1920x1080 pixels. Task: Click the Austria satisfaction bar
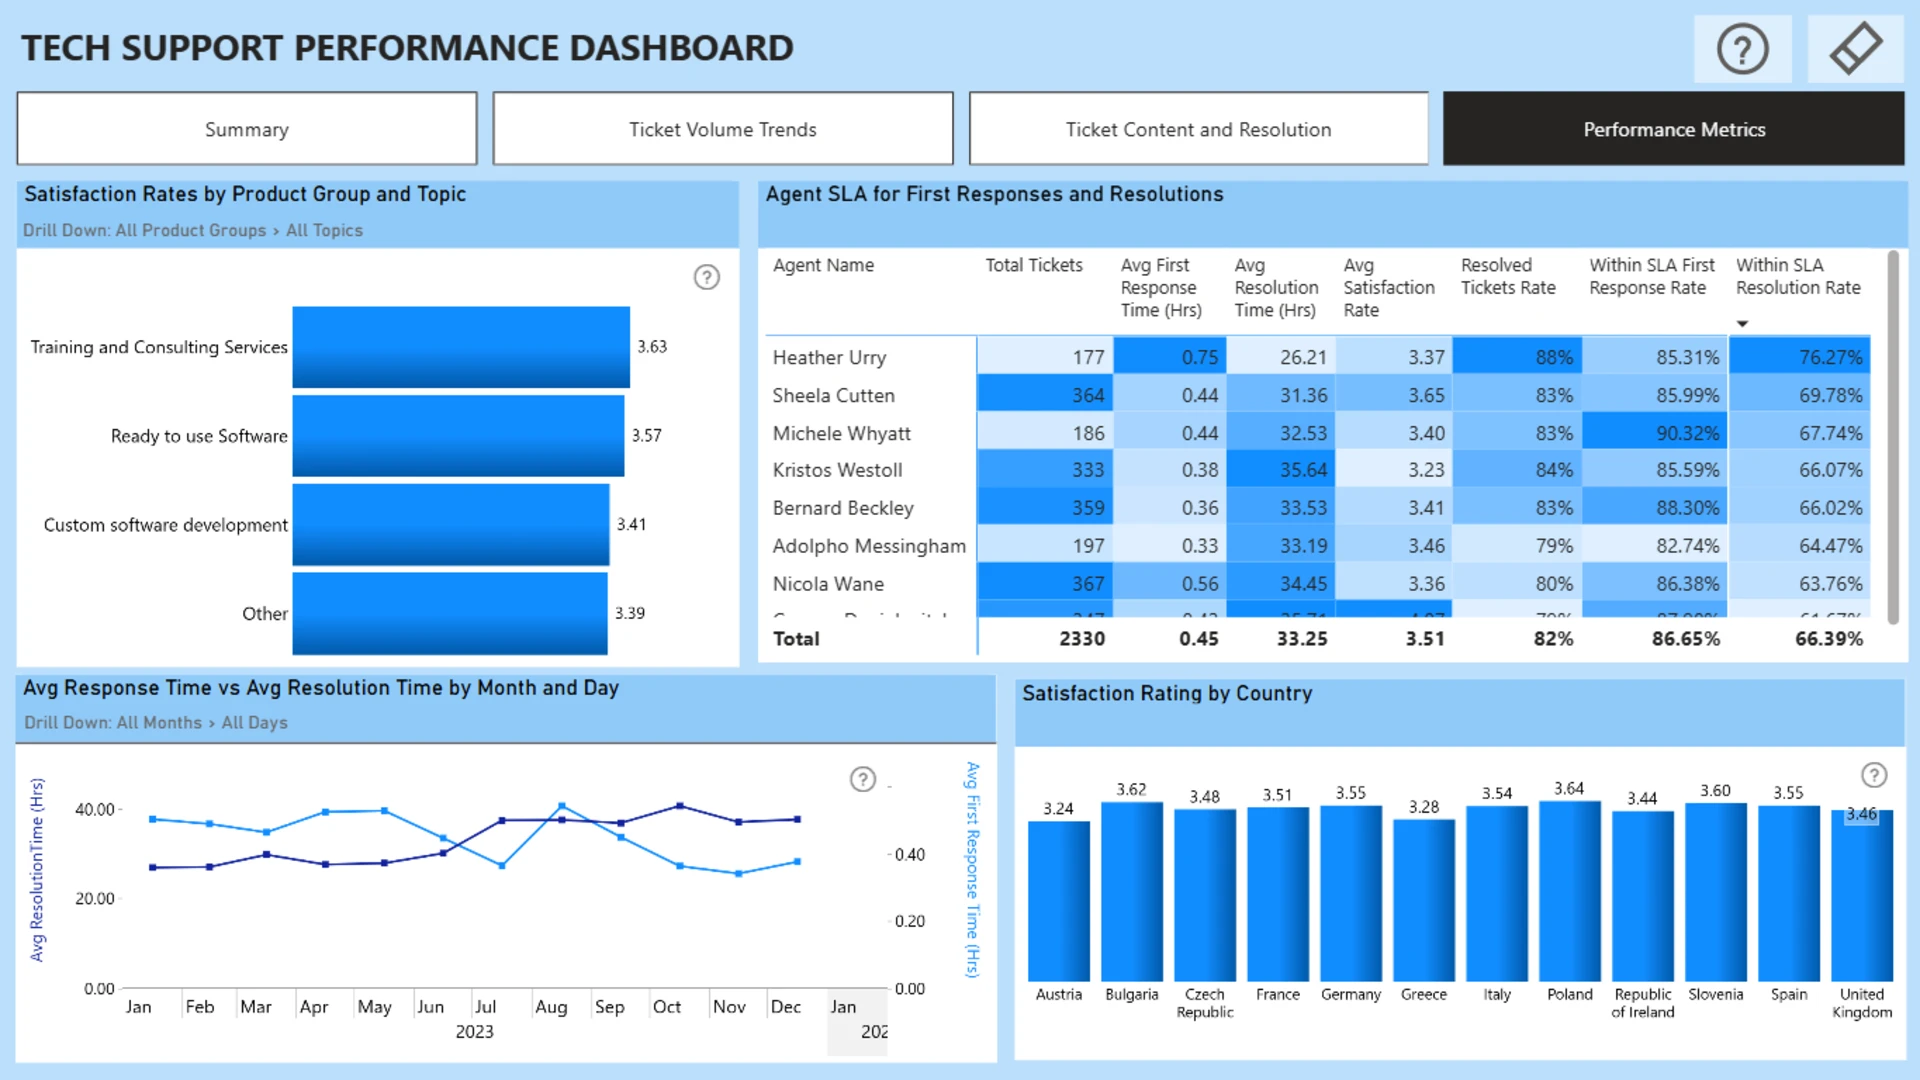(1058, 900)
